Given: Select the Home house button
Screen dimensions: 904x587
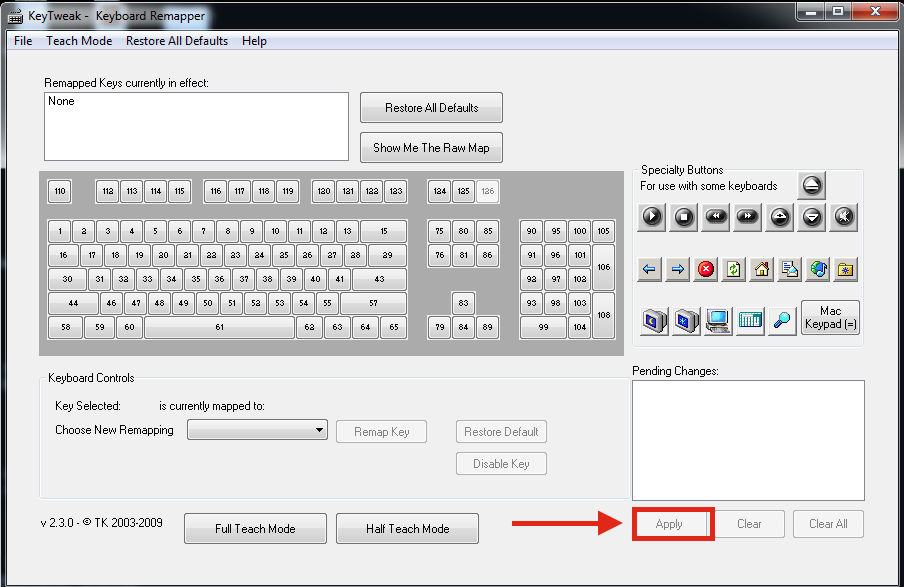Looking at the screenshot, I should (762, 269).
